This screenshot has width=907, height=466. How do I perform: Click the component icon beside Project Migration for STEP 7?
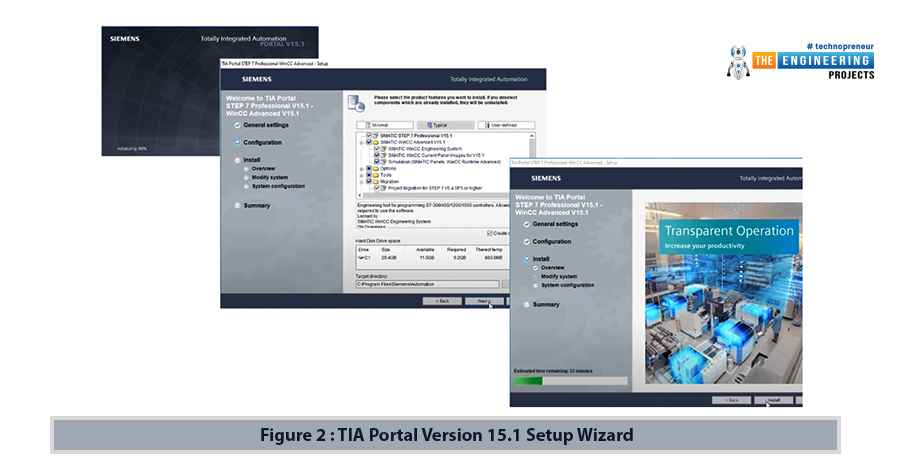click(384, 188)
